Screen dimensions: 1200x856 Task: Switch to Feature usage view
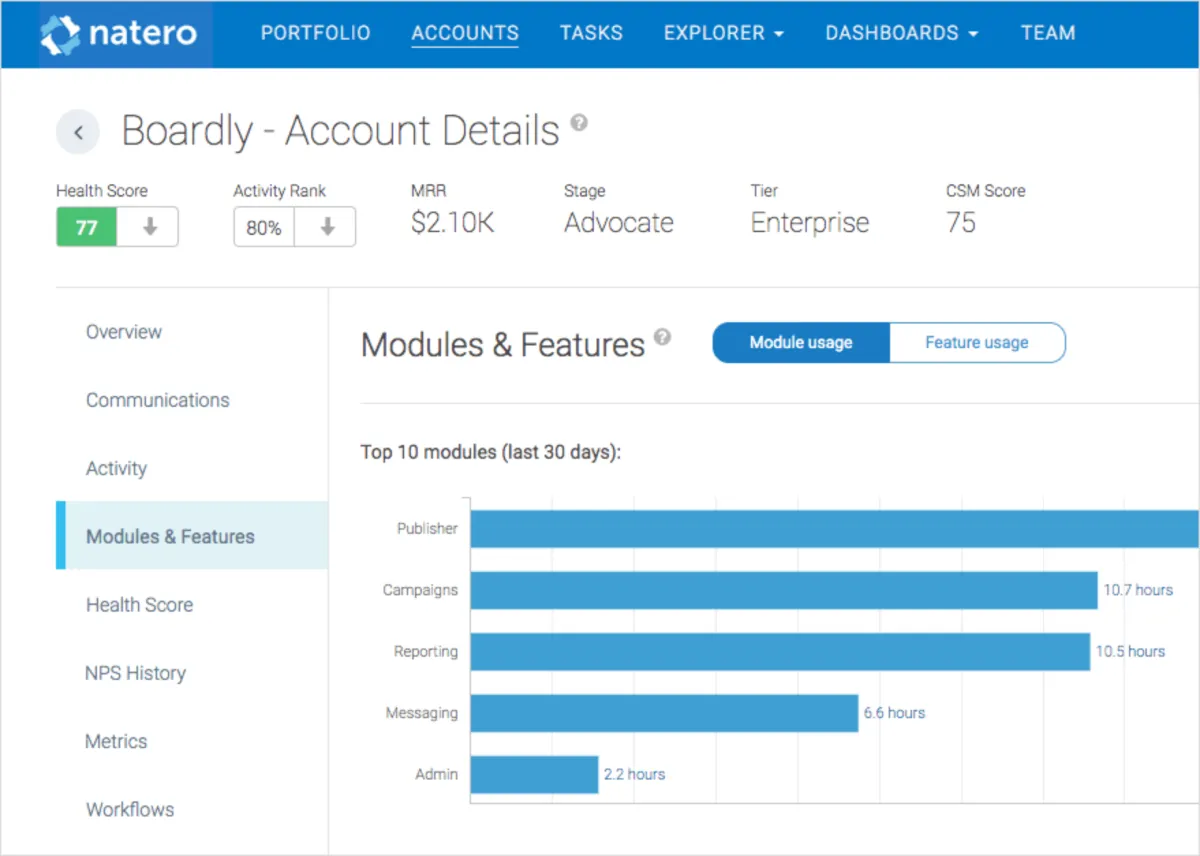pos(976,342)
